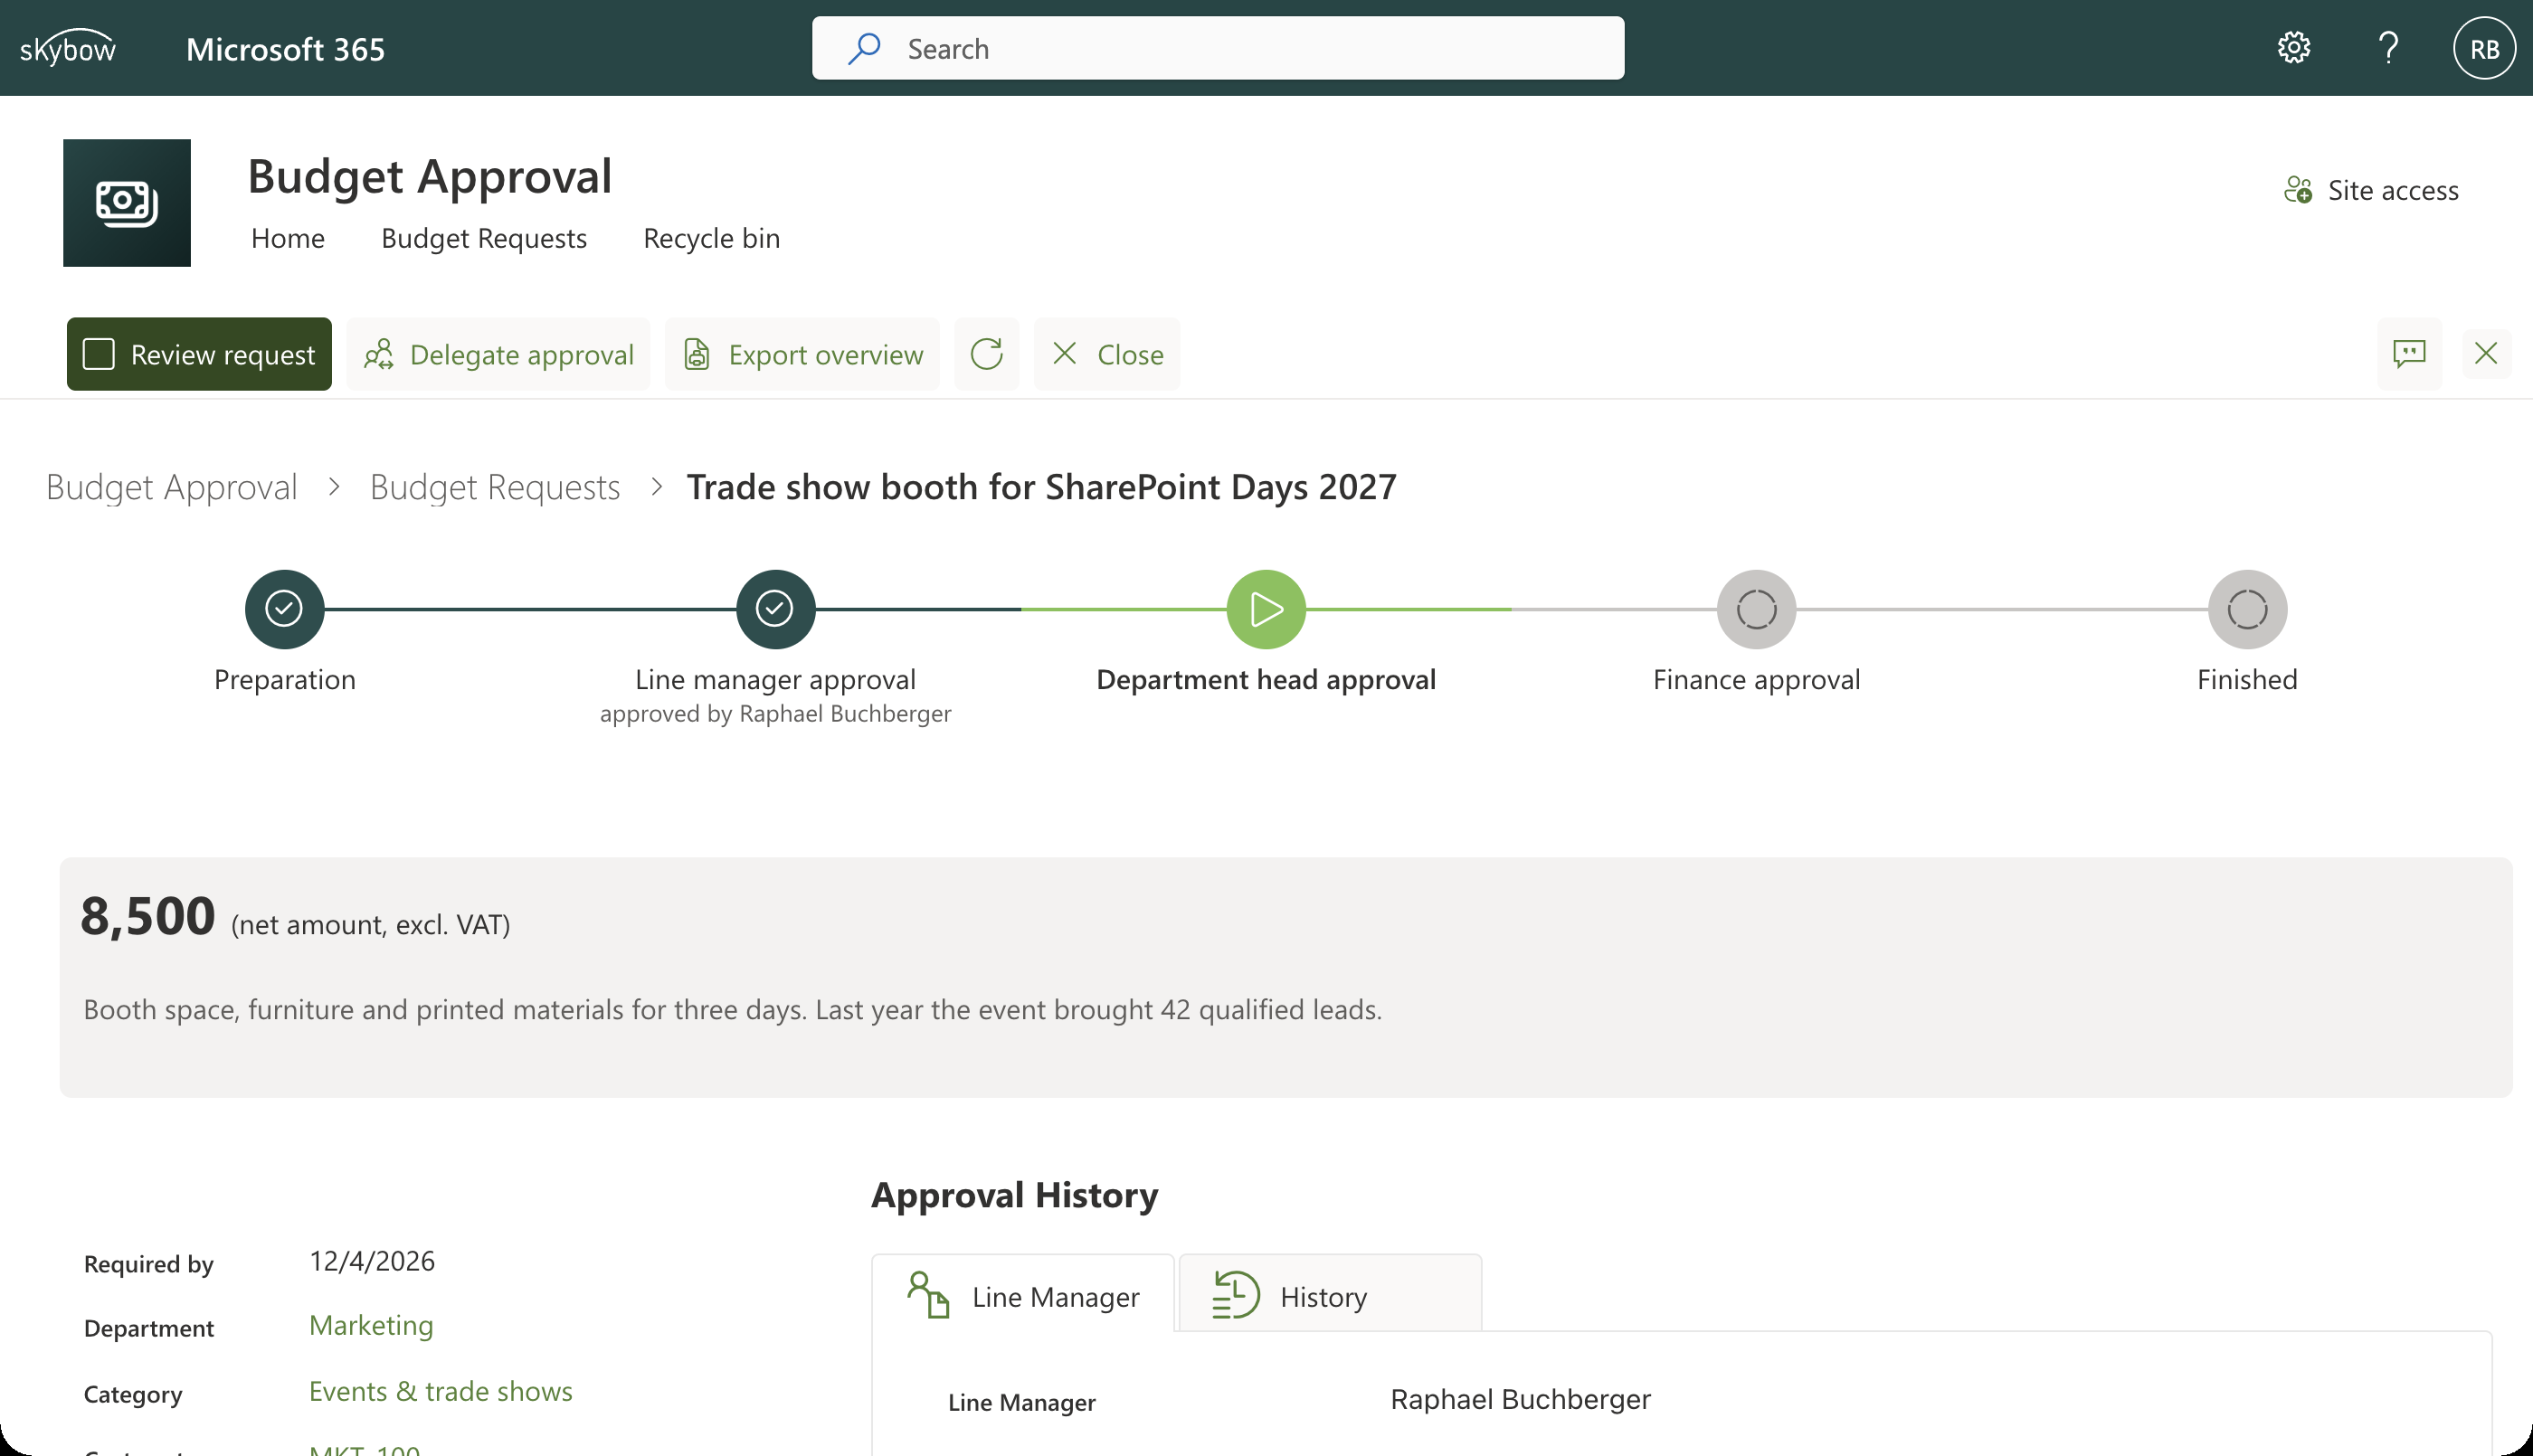Click the Budget Approval breadcrumb link

tap(172, 487)
